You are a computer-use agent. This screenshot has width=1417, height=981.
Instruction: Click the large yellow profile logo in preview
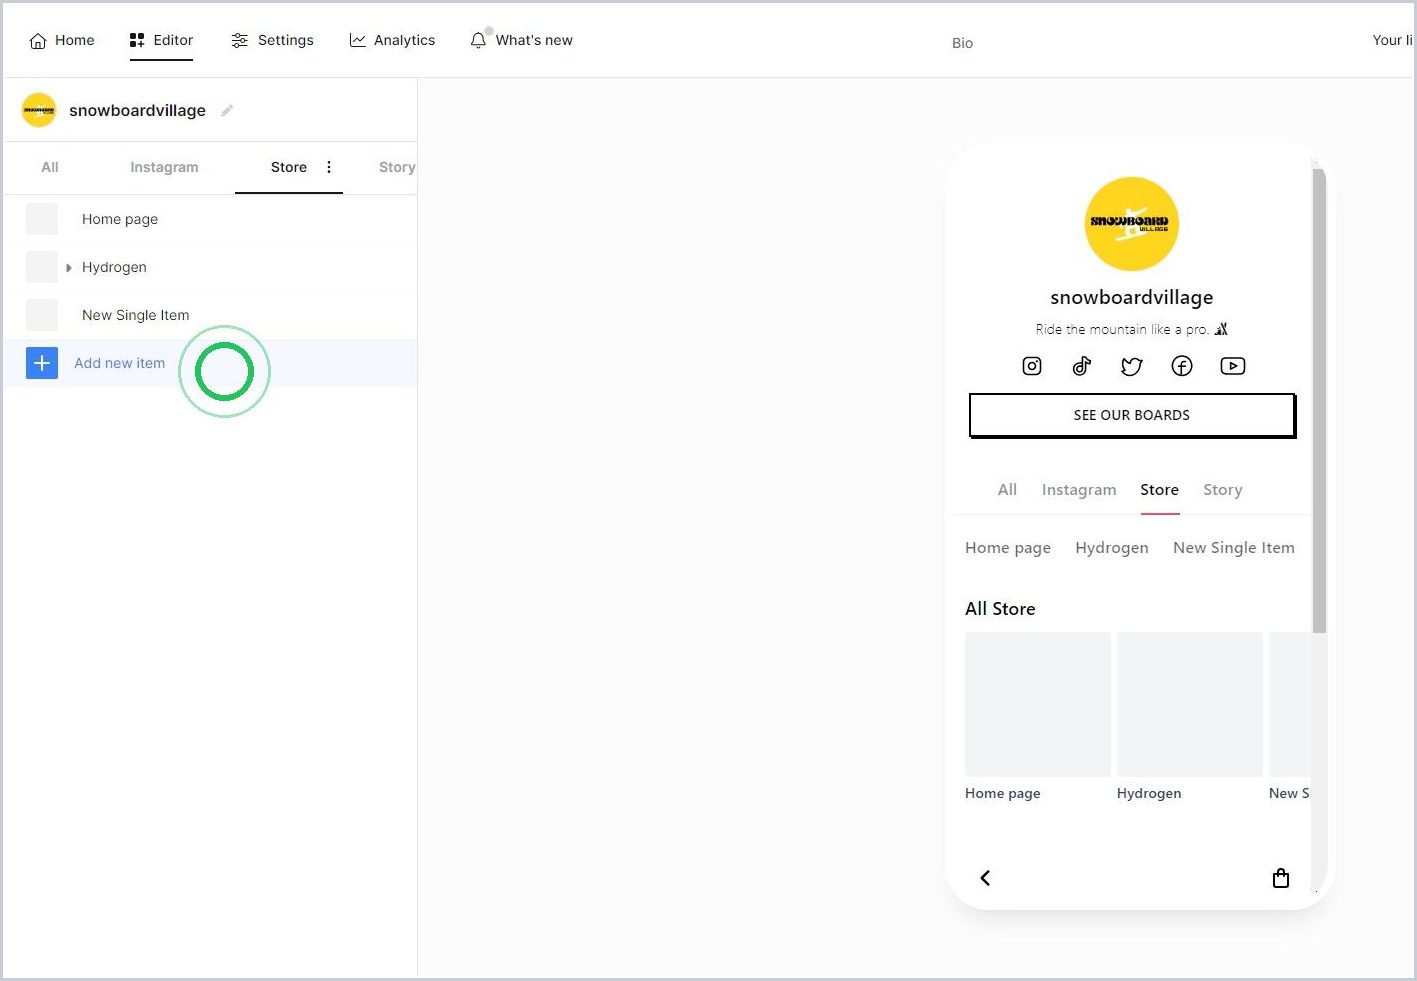point(1132,224)
